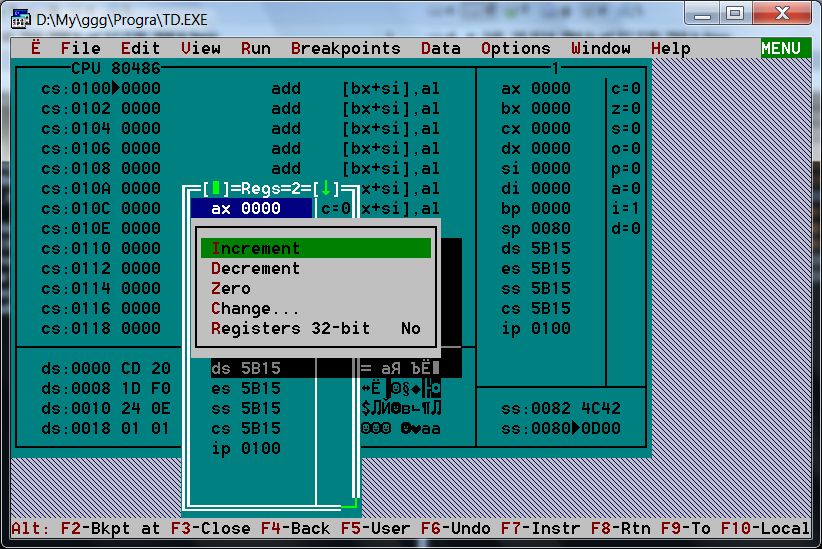
Task: Click F3-Close in the status bar
Action: (211, 528)
